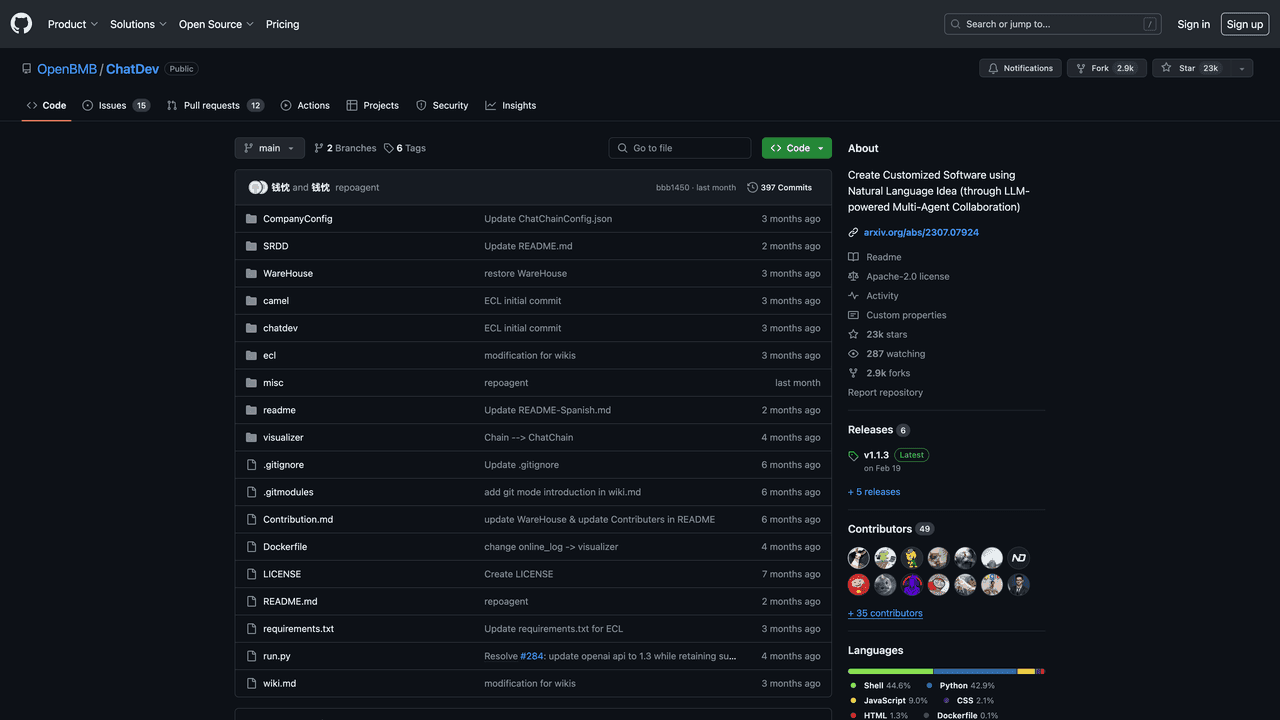Click the chatdev folder icon

252,328
